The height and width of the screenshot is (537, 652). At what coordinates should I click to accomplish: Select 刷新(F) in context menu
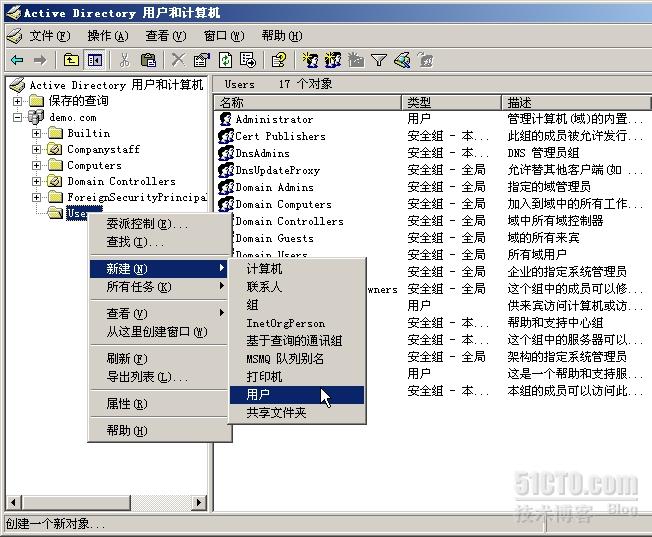tap(159, 359)
